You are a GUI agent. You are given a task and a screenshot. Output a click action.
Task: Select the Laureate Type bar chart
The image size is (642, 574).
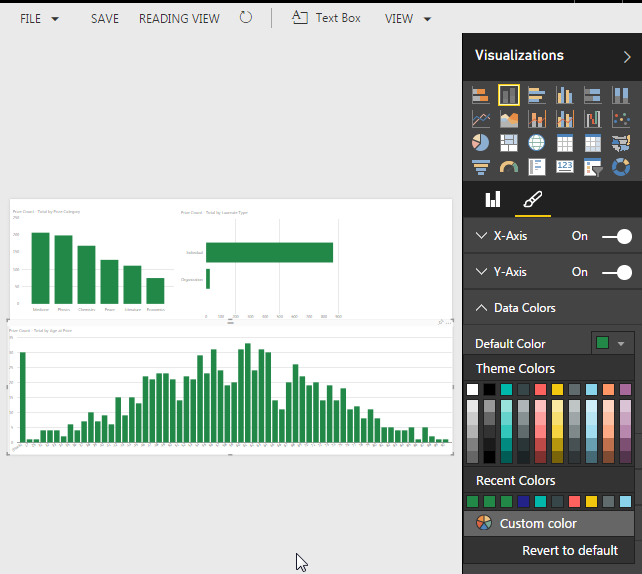coord(262,264)
